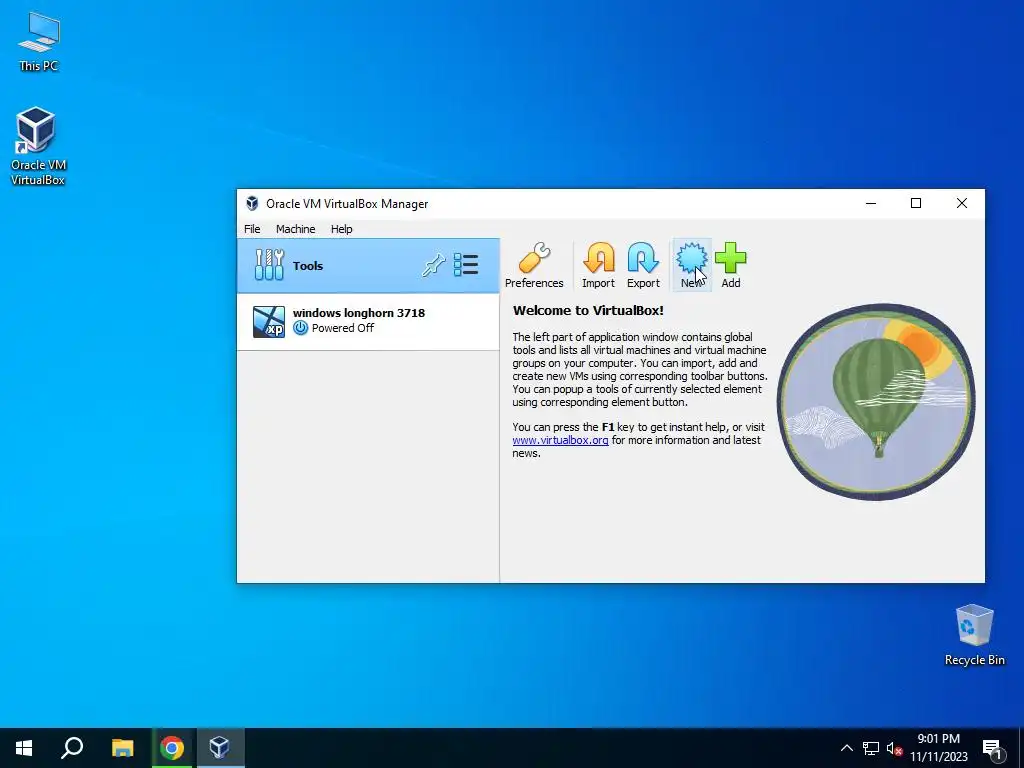Click the Welcome to VirtualBox! heading
The width and height of the screenshot is (1024, 768).
click(588, 311)
